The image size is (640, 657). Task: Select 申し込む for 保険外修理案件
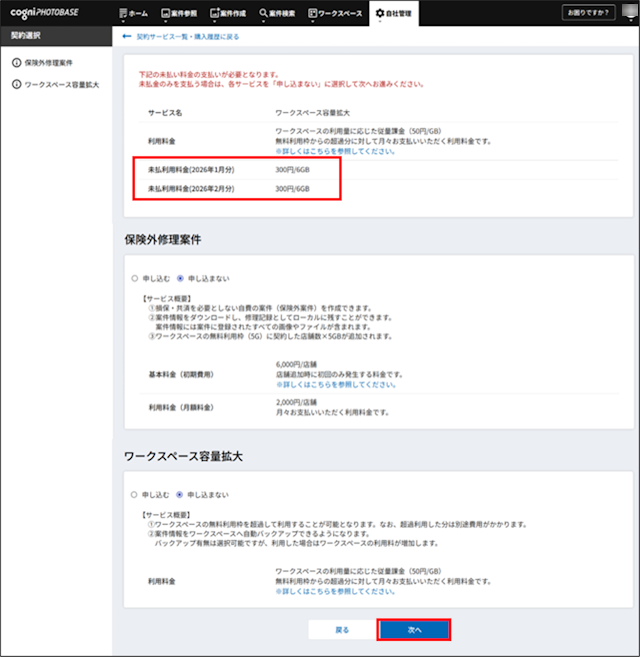point(135,278)
